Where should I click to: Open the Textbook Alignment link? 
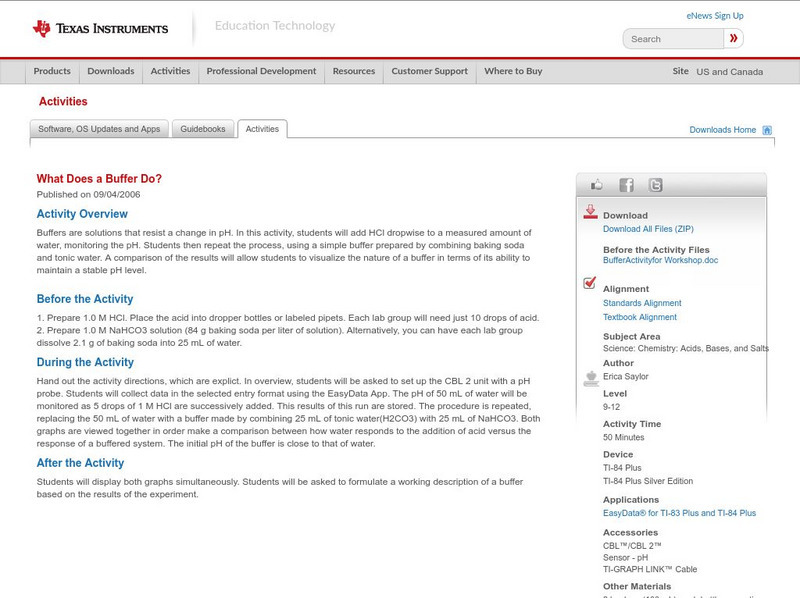pos(640,317)
